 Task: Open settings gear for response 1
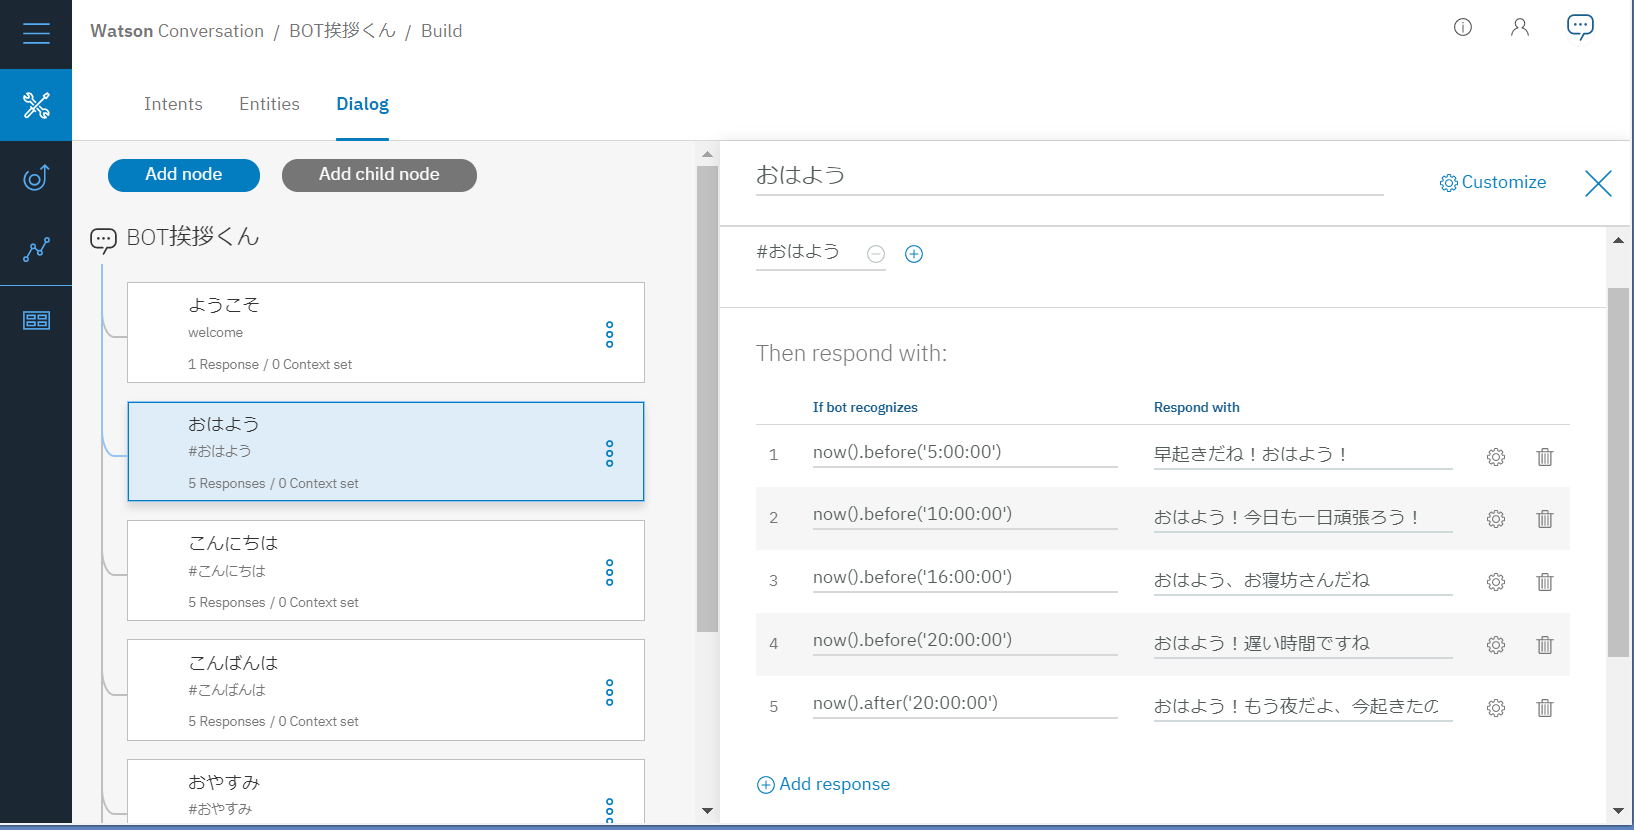(x=1496, y=457)
